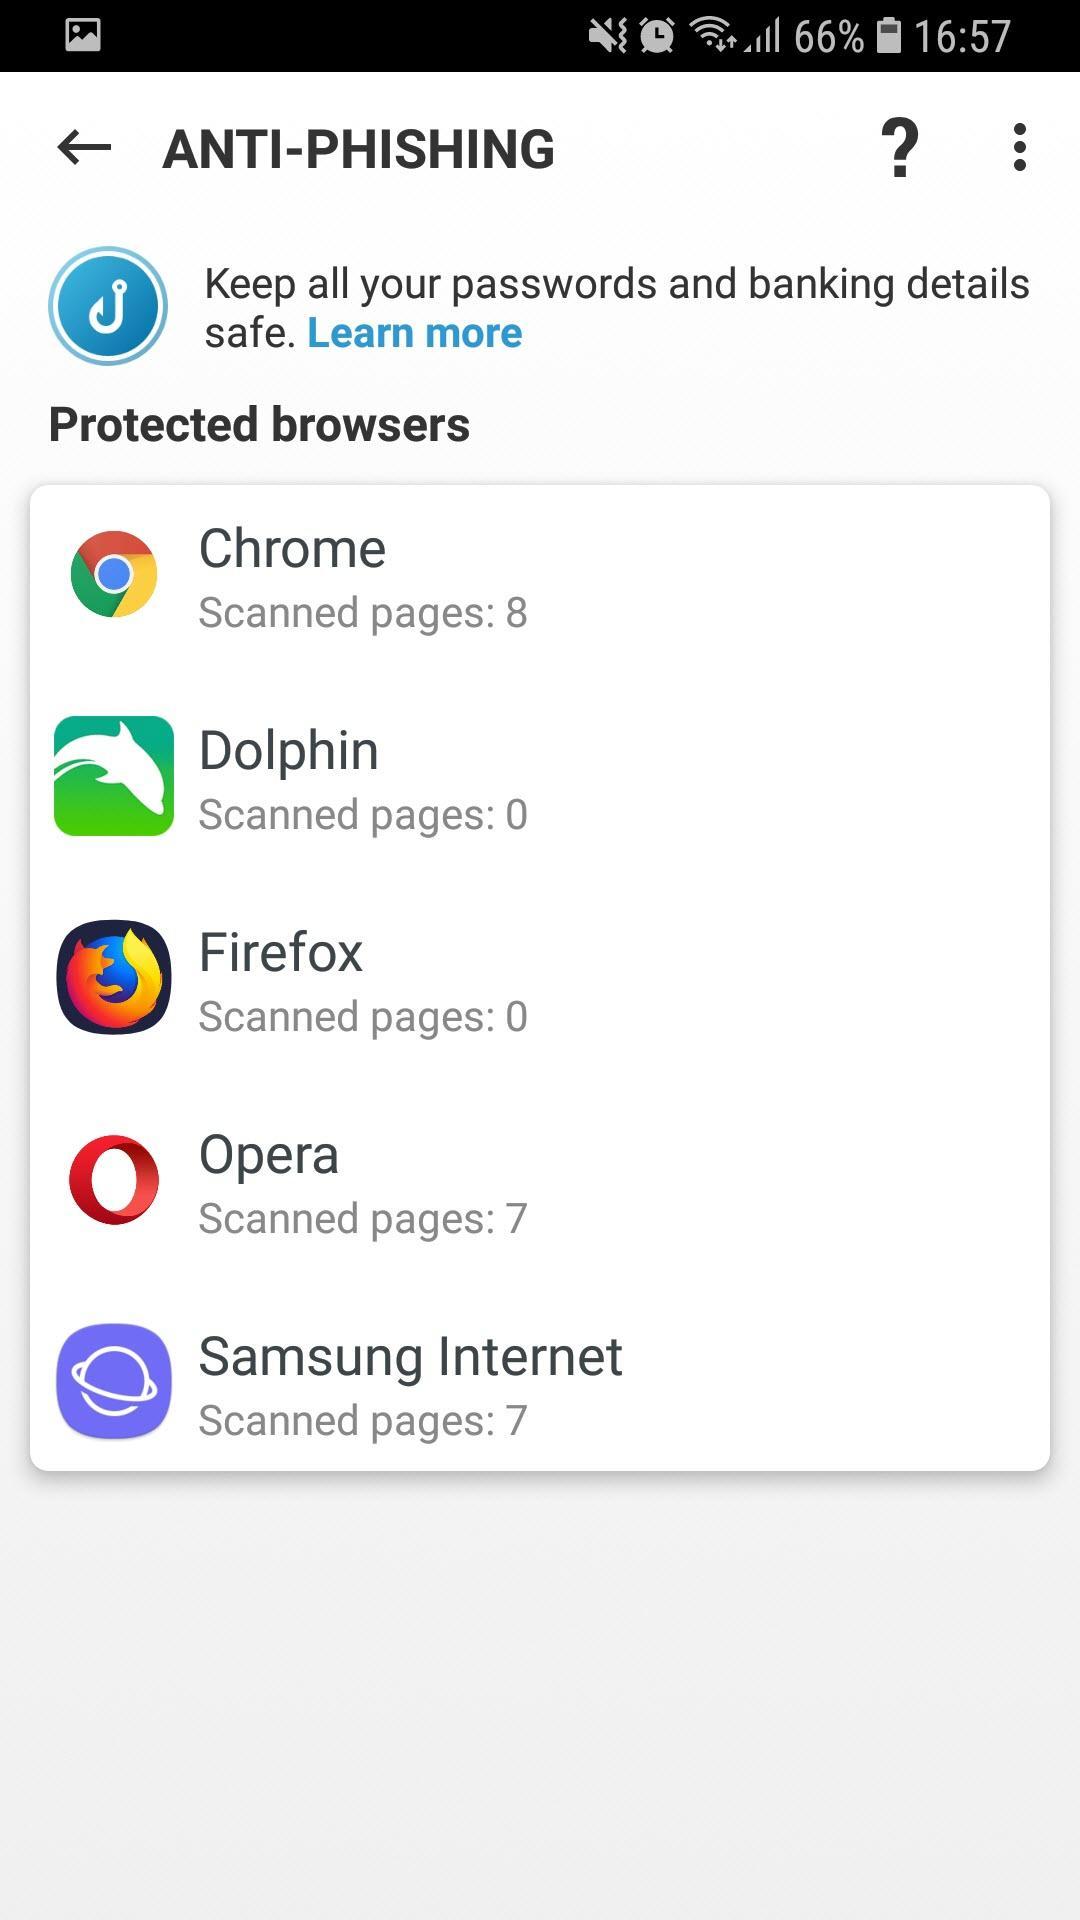Tap the anti-phishing hook icon
This screenshot has height=1920, width=1080.
click(x=108, y=306)
